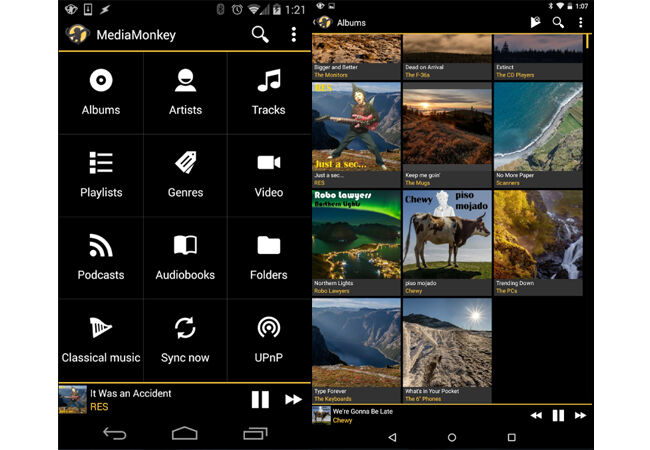The height and width of the screenshot is (450, 650).
Task: Open the Artists tile
Action: tap(185, 93)
